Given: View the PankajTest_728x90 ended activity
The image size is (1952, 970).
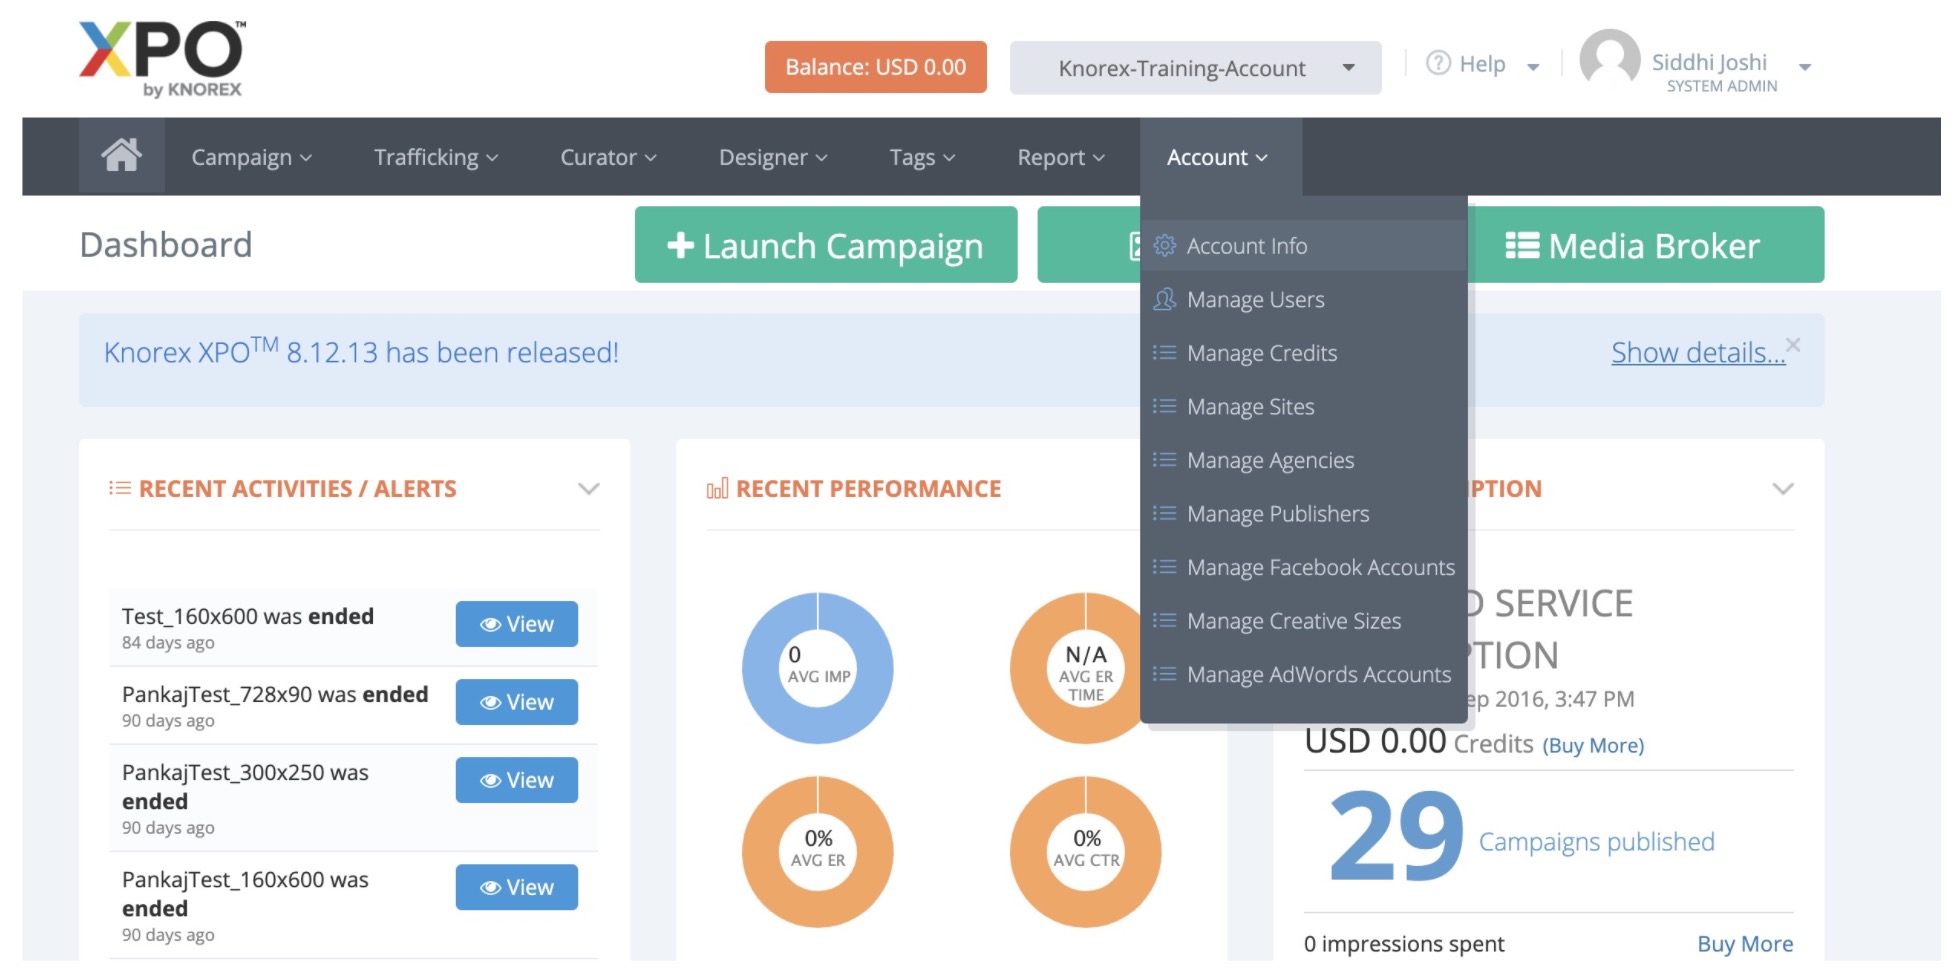Looking at the screenshot, I should pos(517,702).
